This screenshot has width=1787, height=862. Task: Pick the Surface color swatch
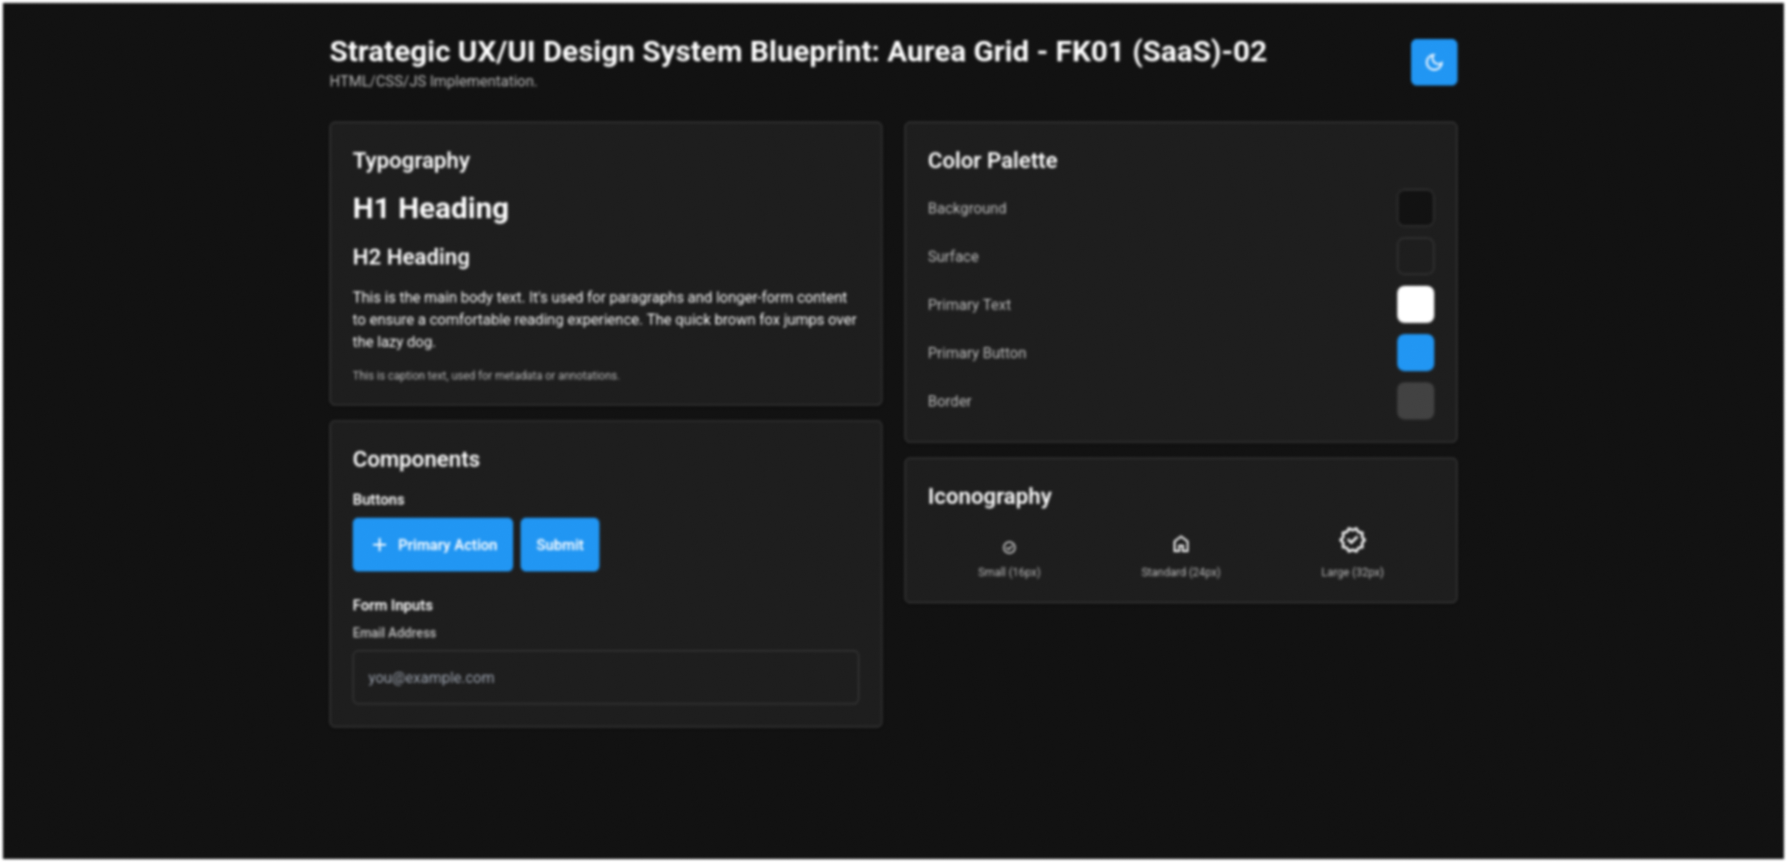(x=1415, y=256)
